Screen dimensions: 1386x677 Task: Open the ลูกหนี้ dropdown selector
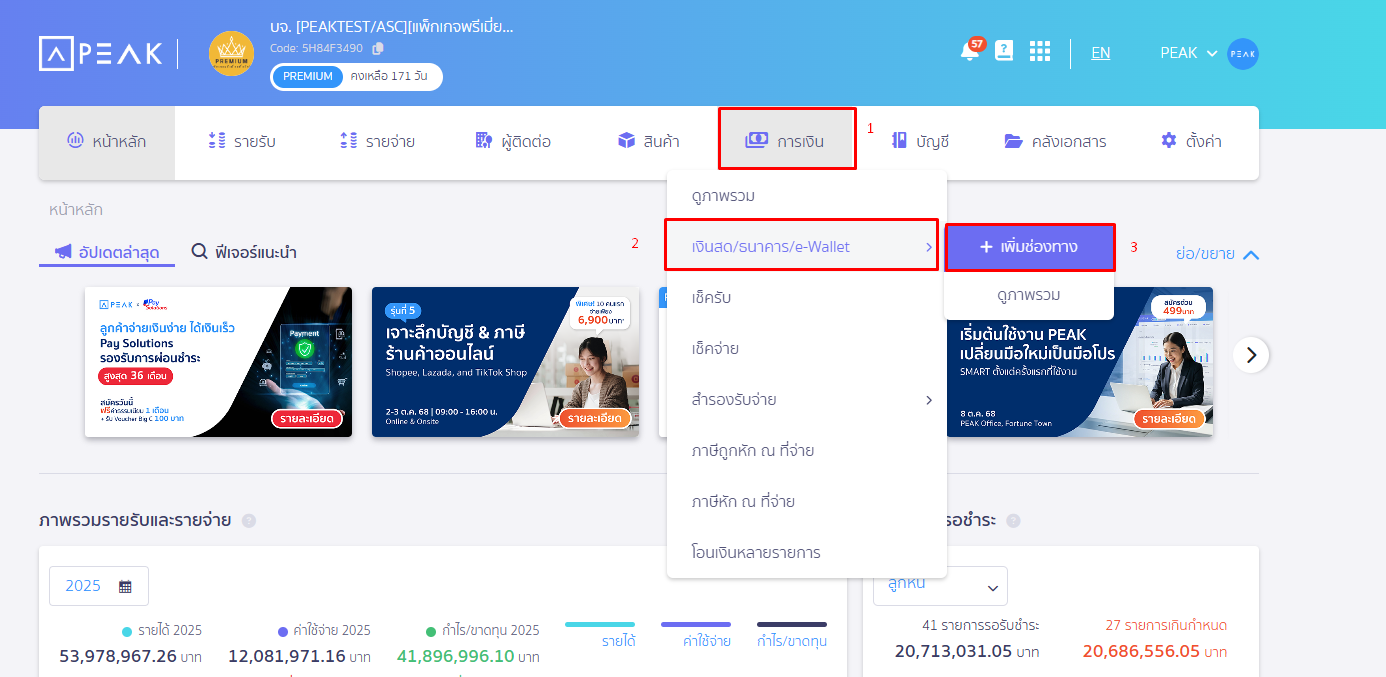coord(938,585)
